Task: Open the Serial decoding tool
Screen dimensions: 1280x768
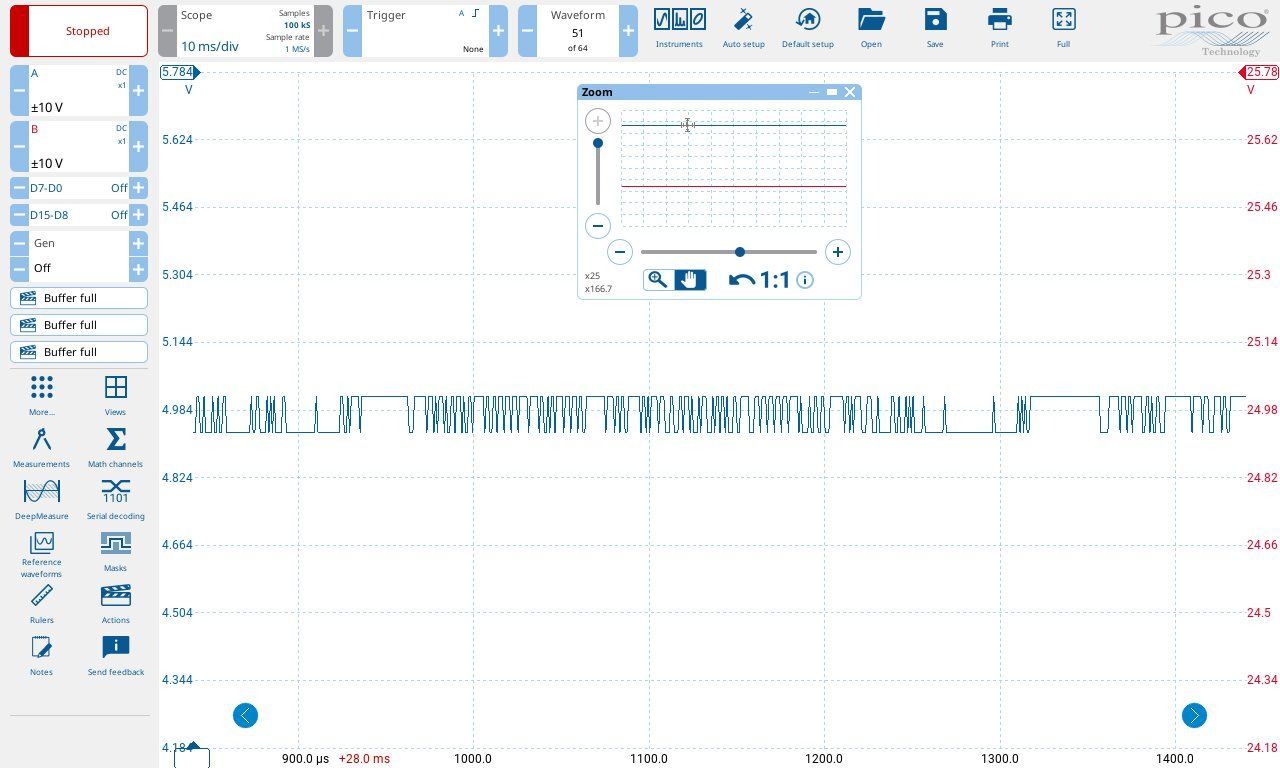Action: pyautogui.click(x=115, y=498)
